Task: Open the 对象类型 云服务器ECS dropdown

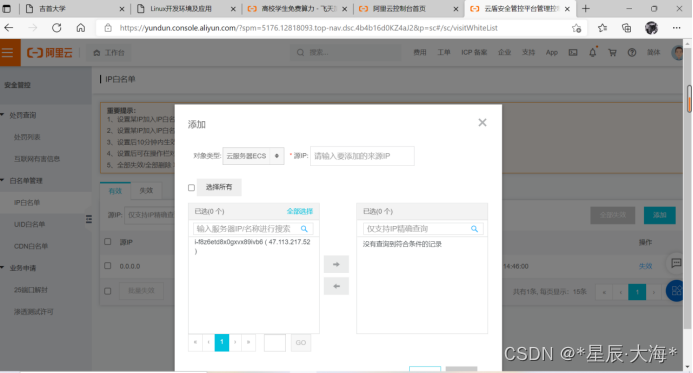Action: click(x=253, y=156)
